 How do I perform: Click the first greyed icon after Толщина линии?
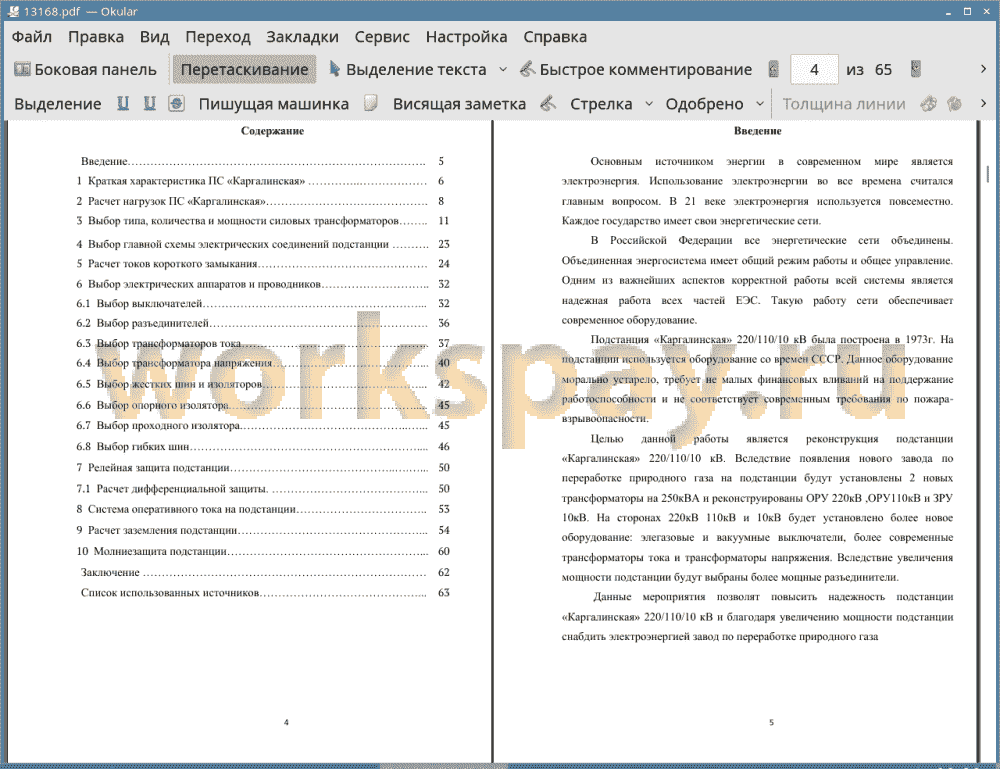(x=928, y=103)
